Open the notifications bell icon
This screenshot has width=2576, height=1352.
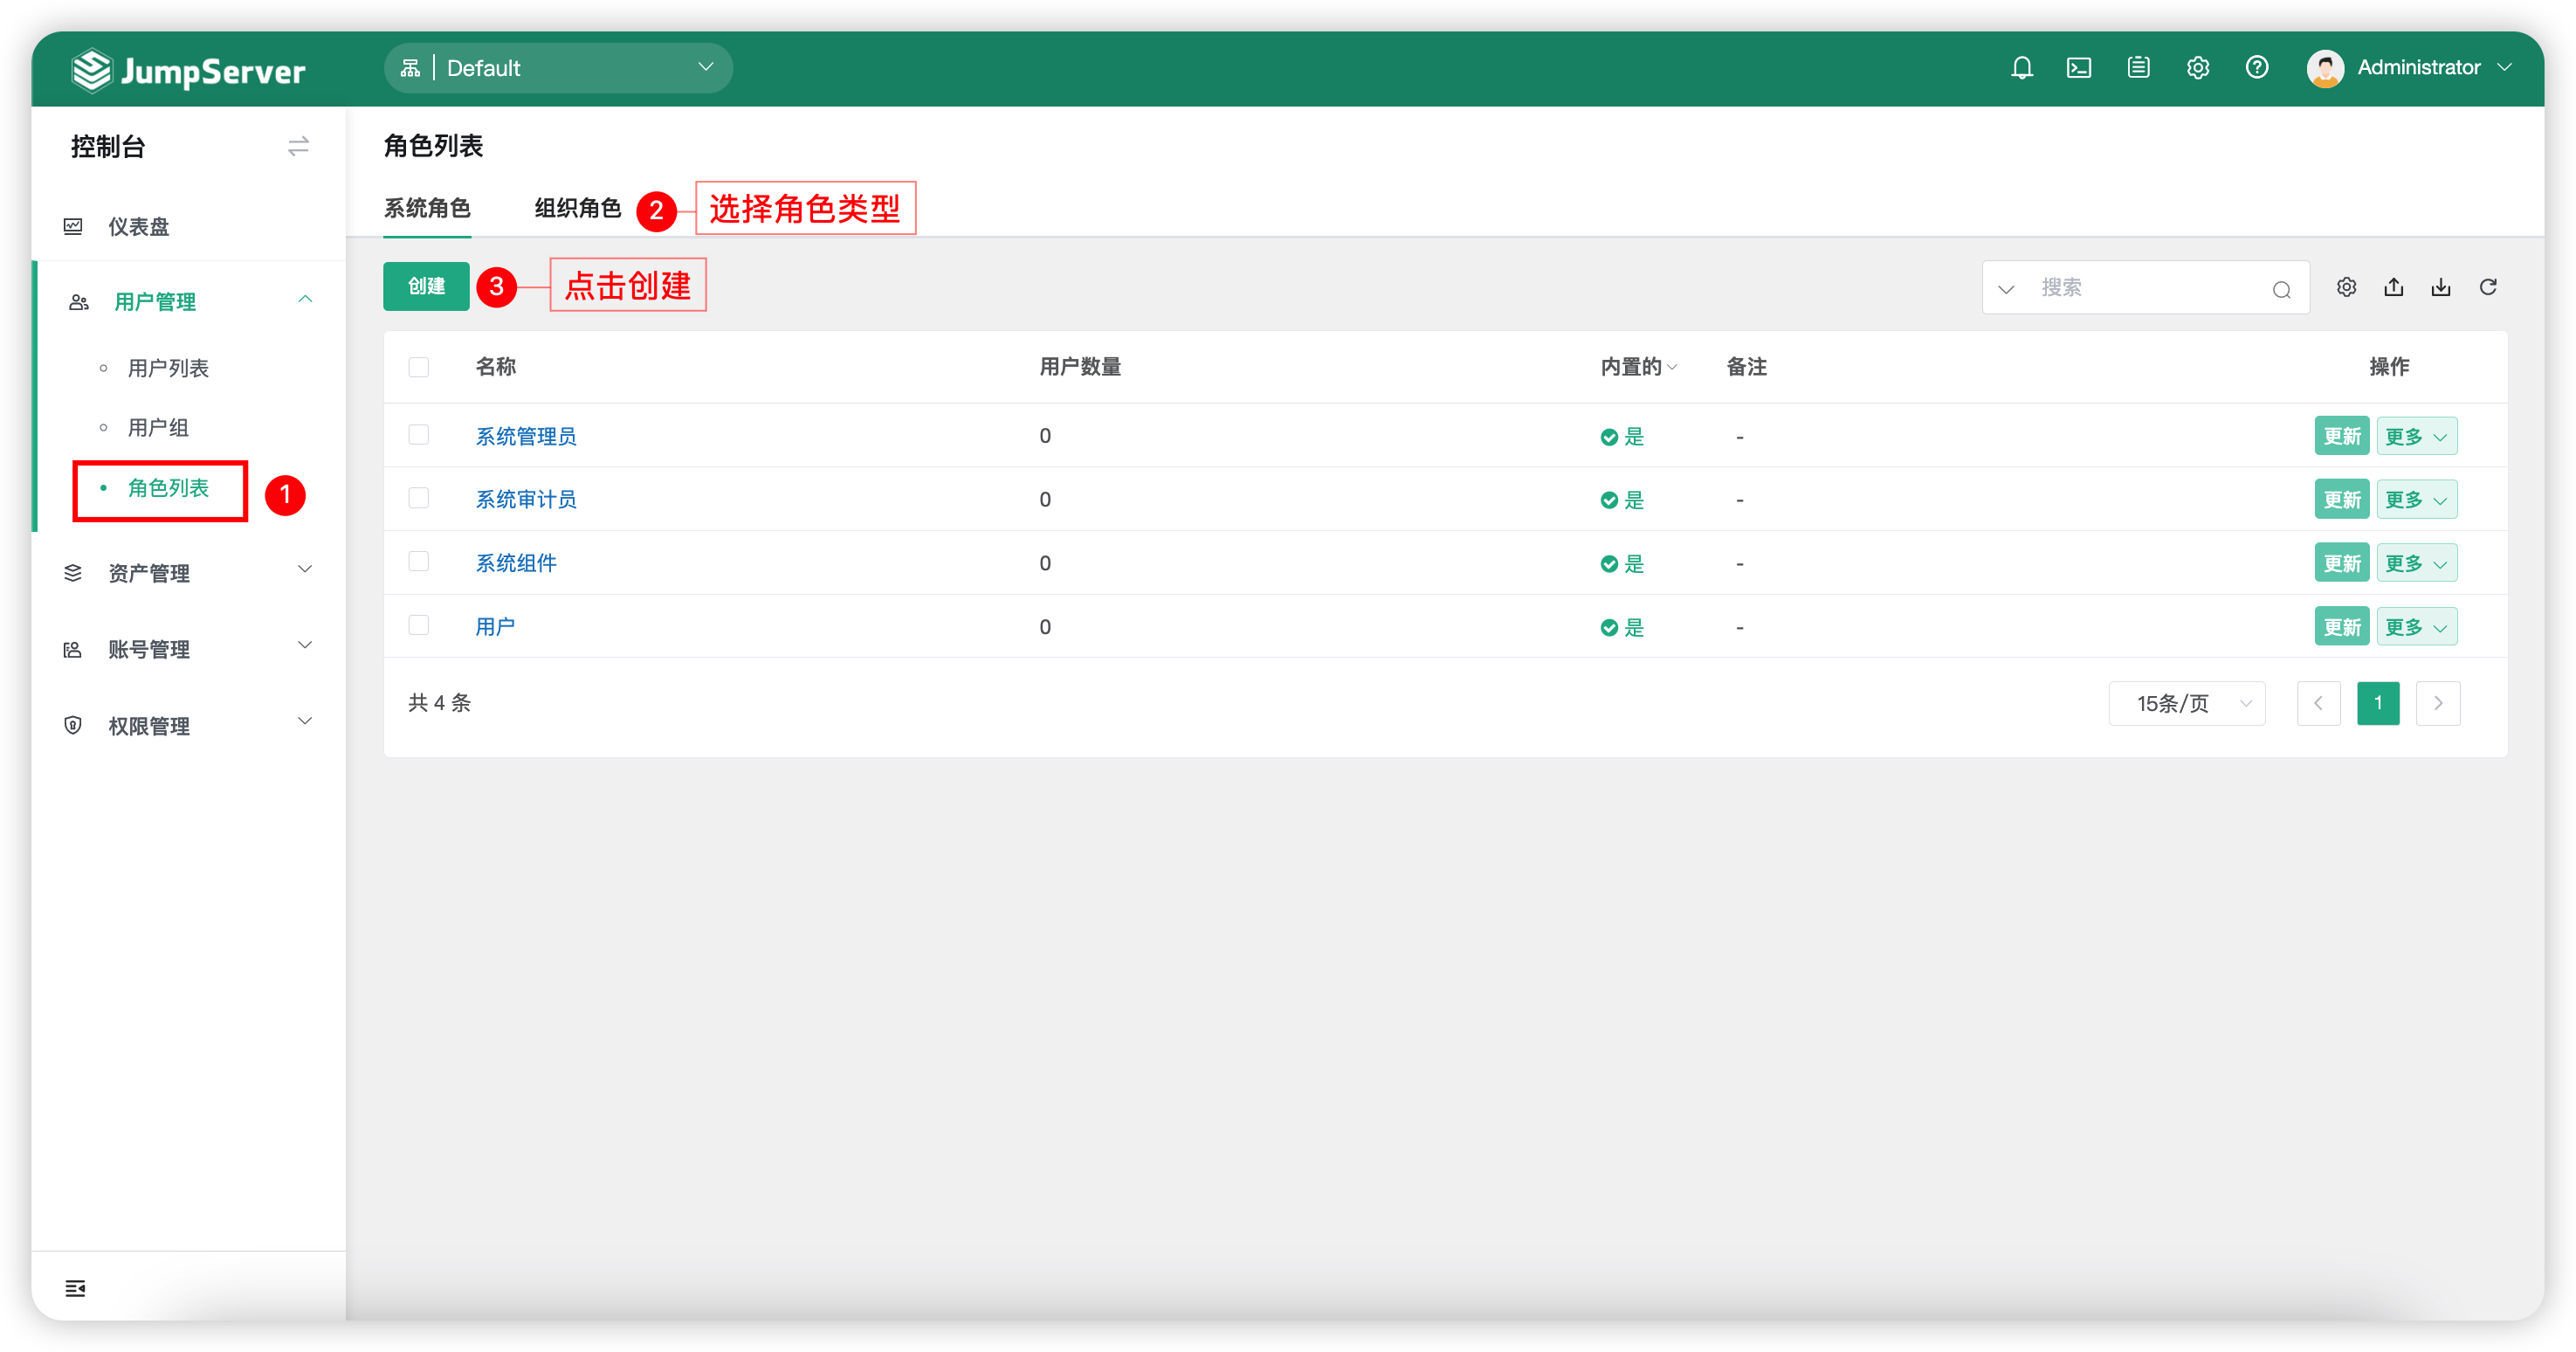(2021, 68)
